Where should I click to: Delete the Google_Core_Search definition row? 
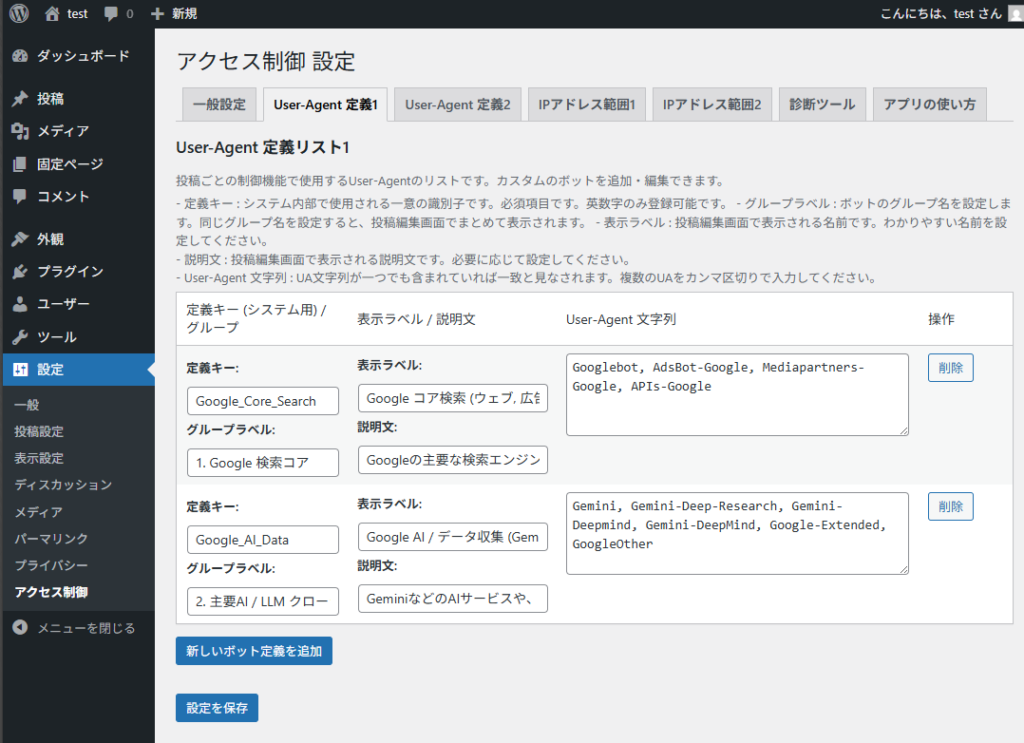point(950,367)
